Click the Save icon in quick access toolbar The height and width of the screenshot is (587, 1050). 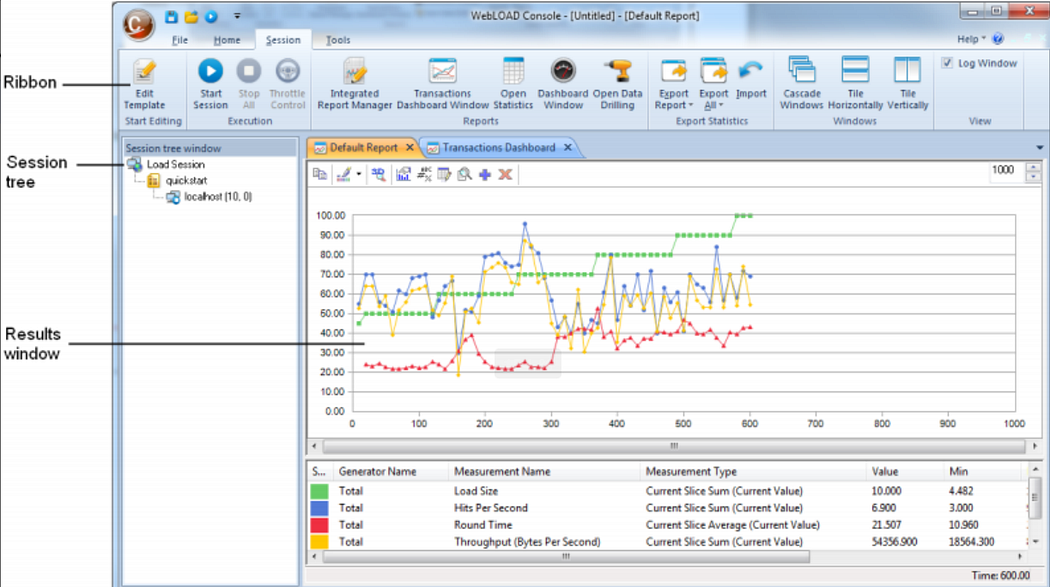tap(171, 17)
